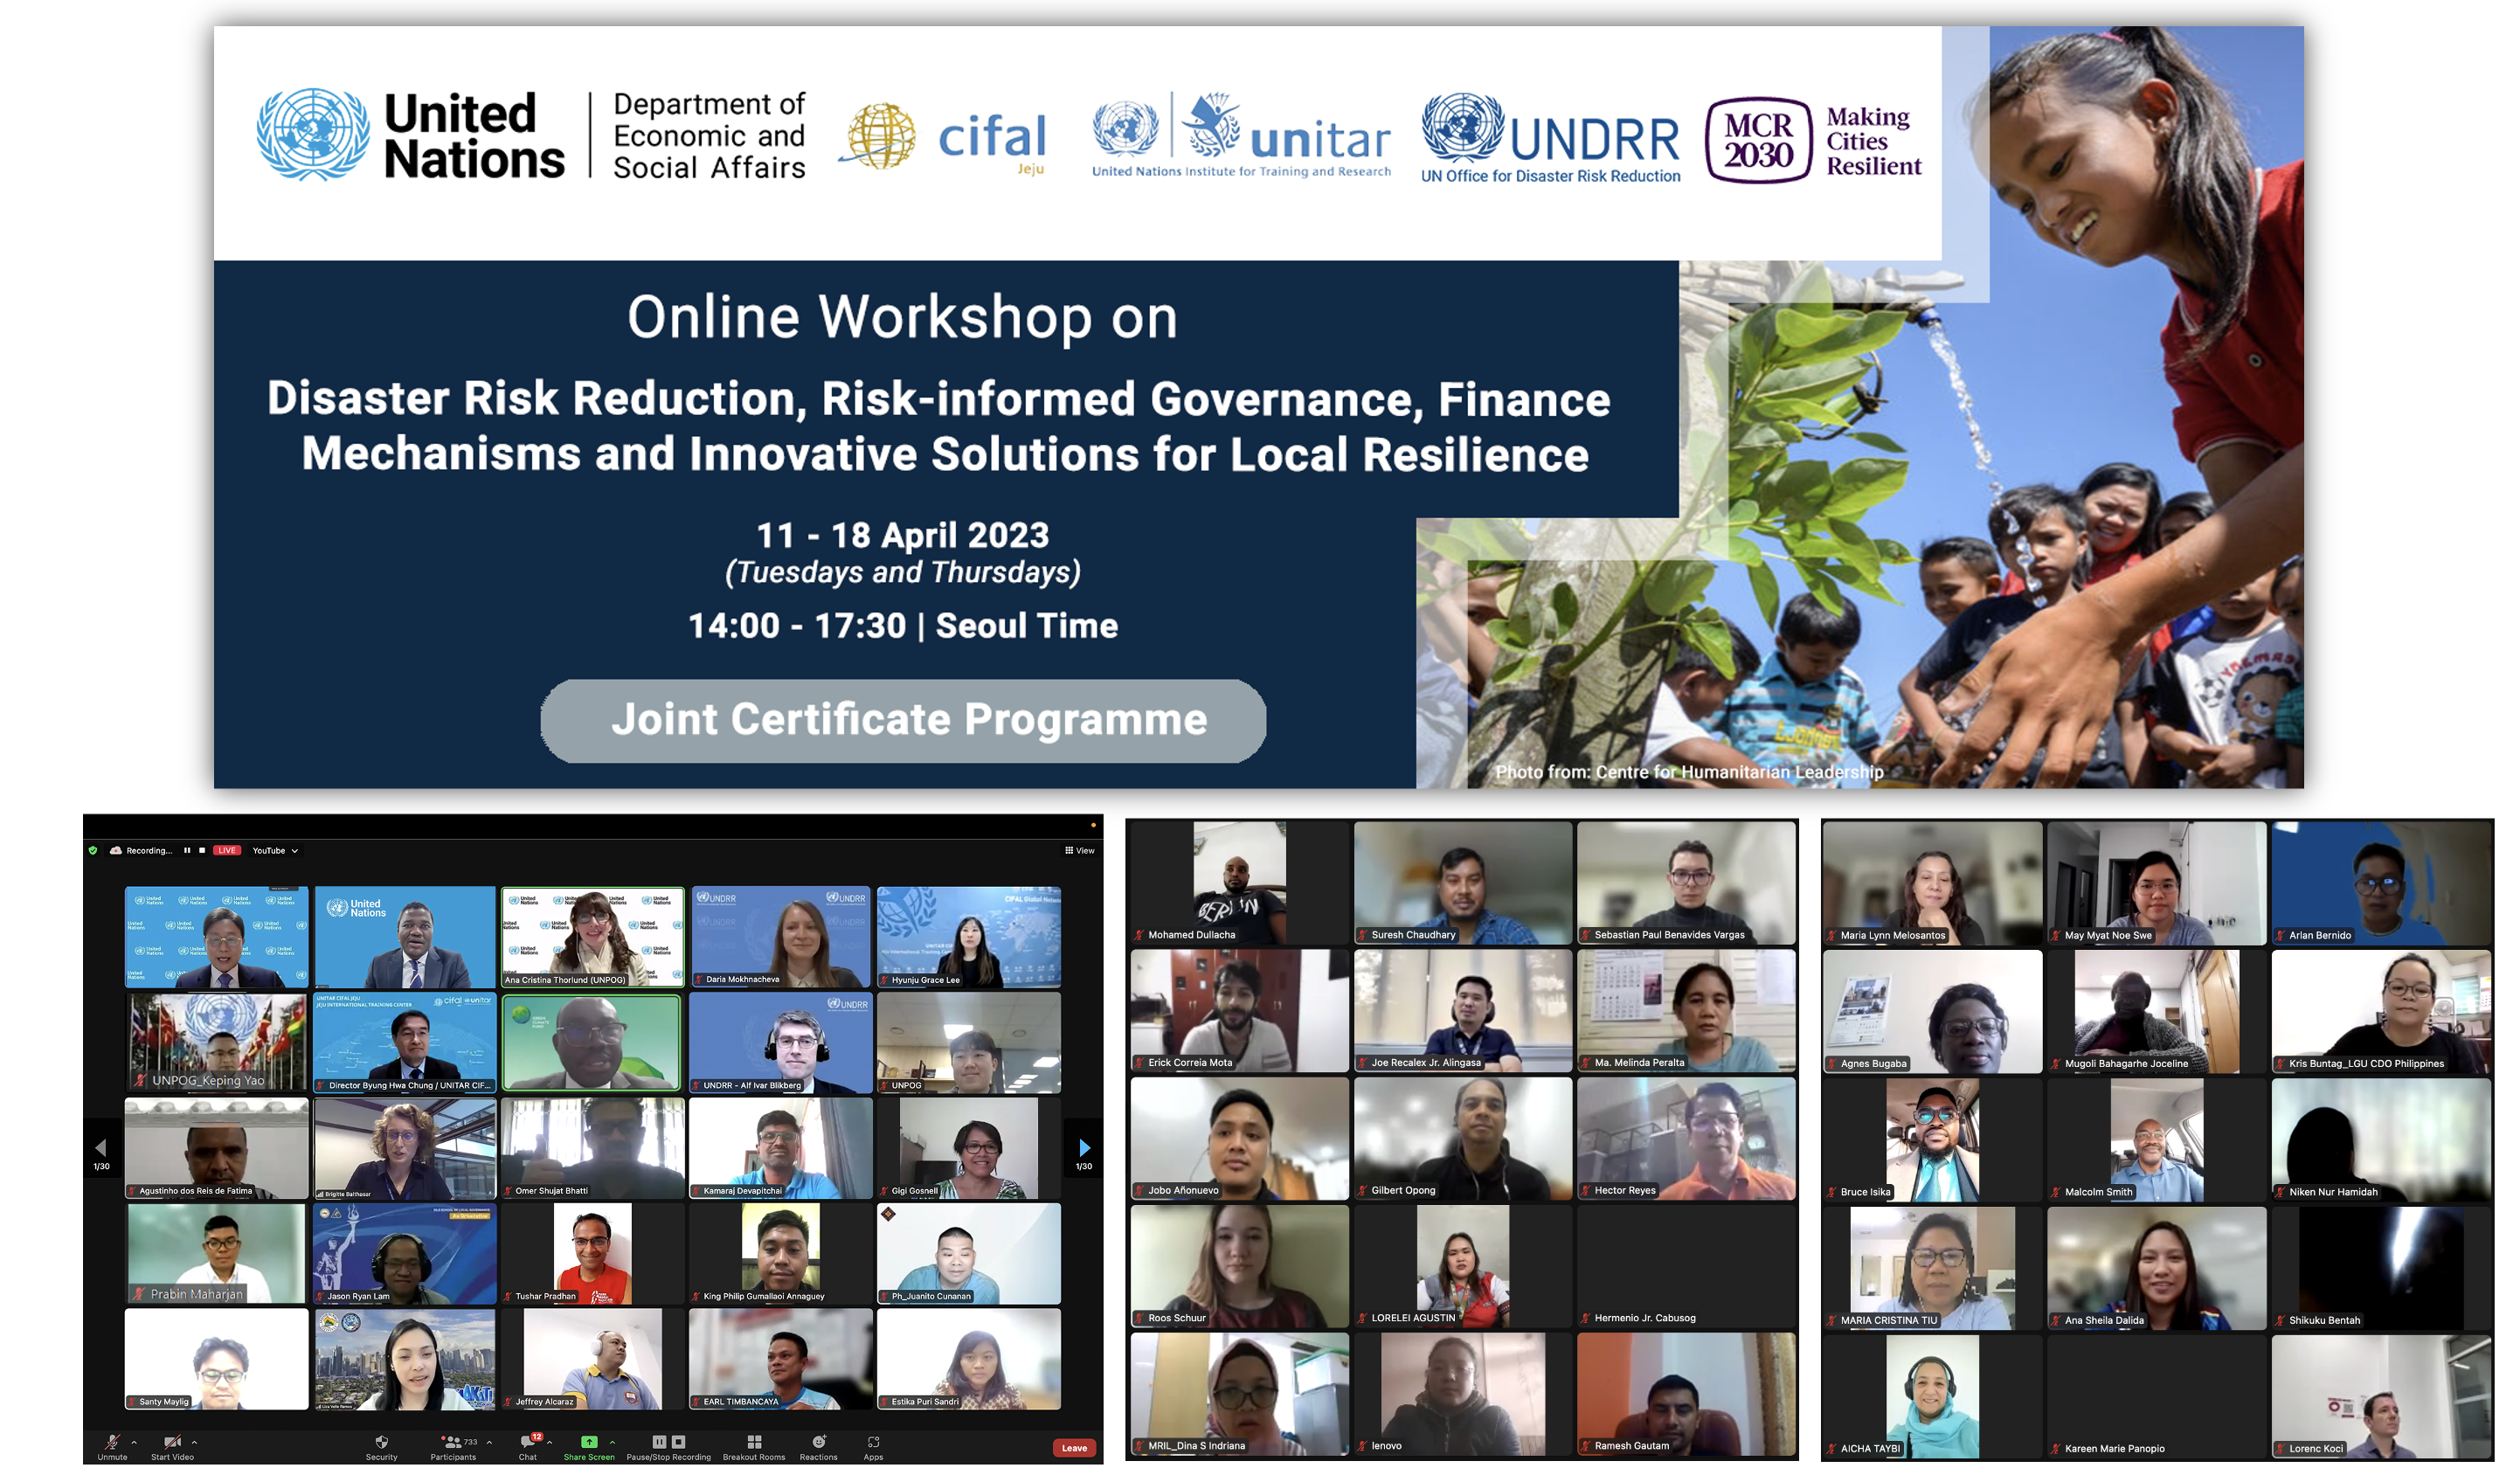The width and height of the screenshot is (2520, 1475).
Task: Unmute the microphone
Action: click(112, 1442)
